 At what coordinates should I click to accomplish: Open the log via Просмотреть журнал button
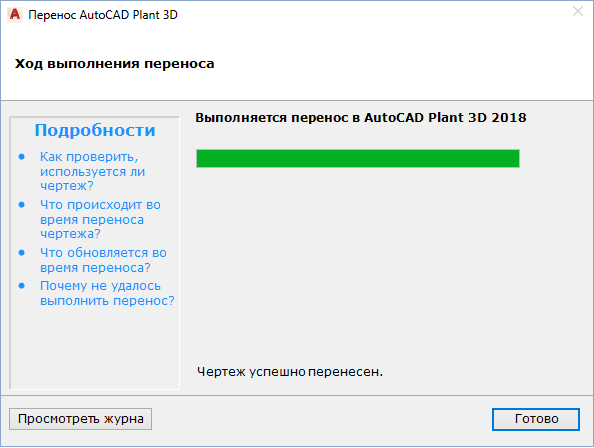point(80,419)
